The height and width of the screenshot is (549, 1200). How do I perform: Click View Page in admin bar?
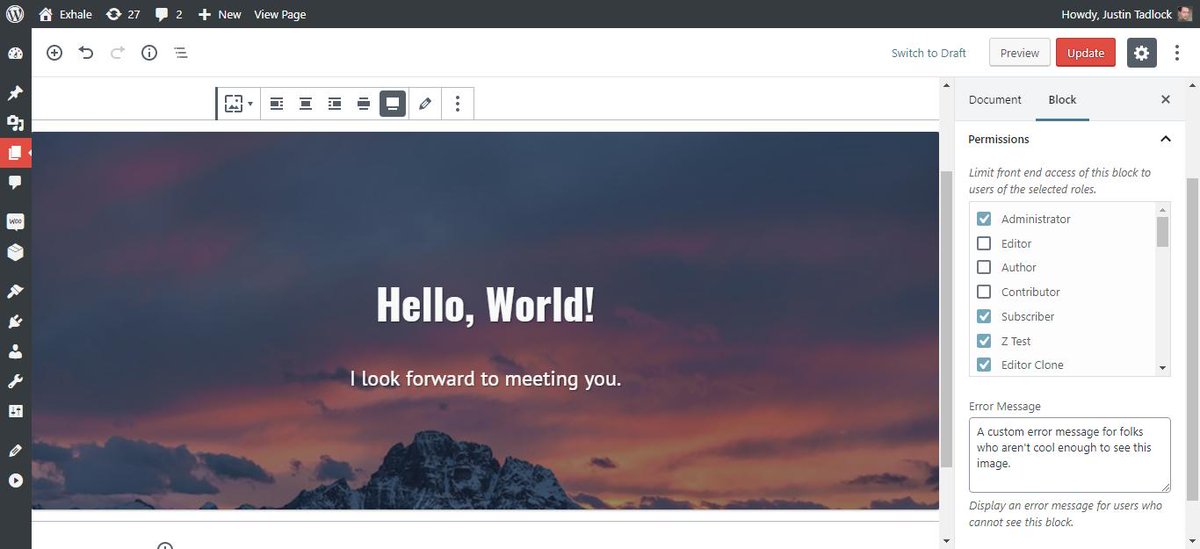[x=280, y=14]
